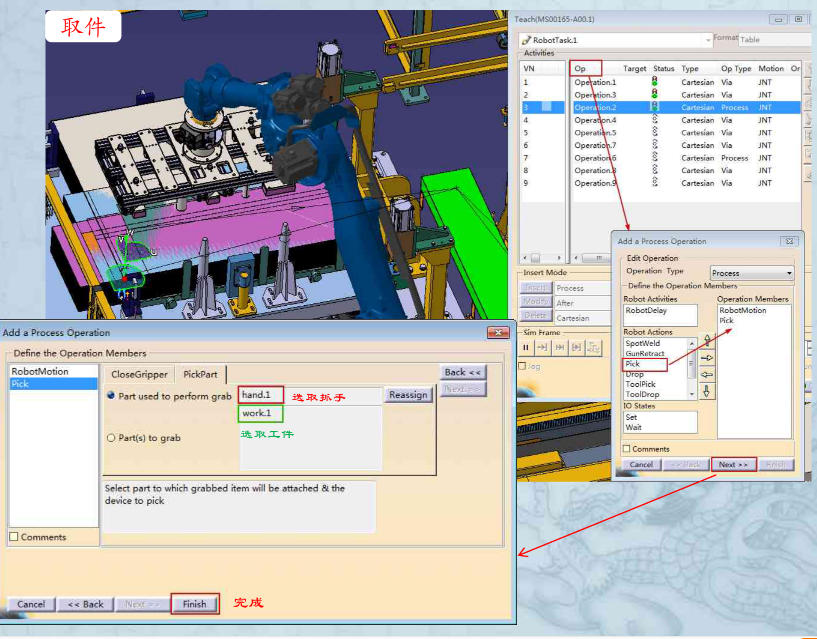Pause simulation in the Sim Frame controls
This screenshot has width=817, height=639.
(x=526, y=348)
